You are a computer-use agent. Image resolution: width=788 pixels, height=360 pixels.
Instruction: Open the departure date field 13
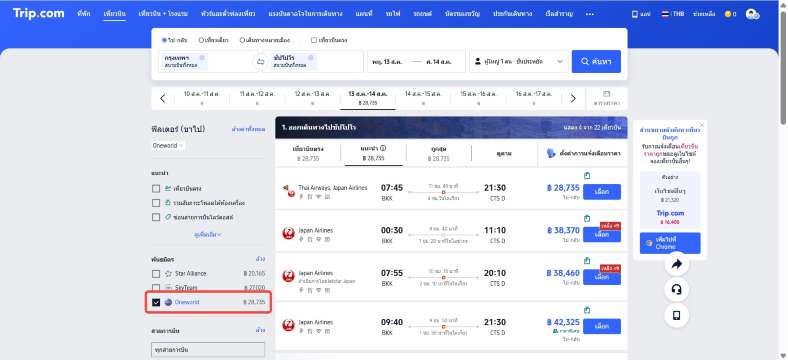(x=388, y=62)
